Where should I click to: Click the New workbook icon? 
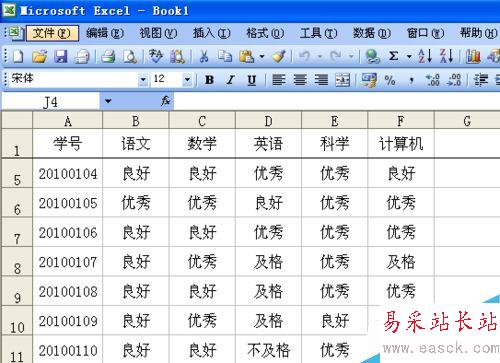coord(18,56)
